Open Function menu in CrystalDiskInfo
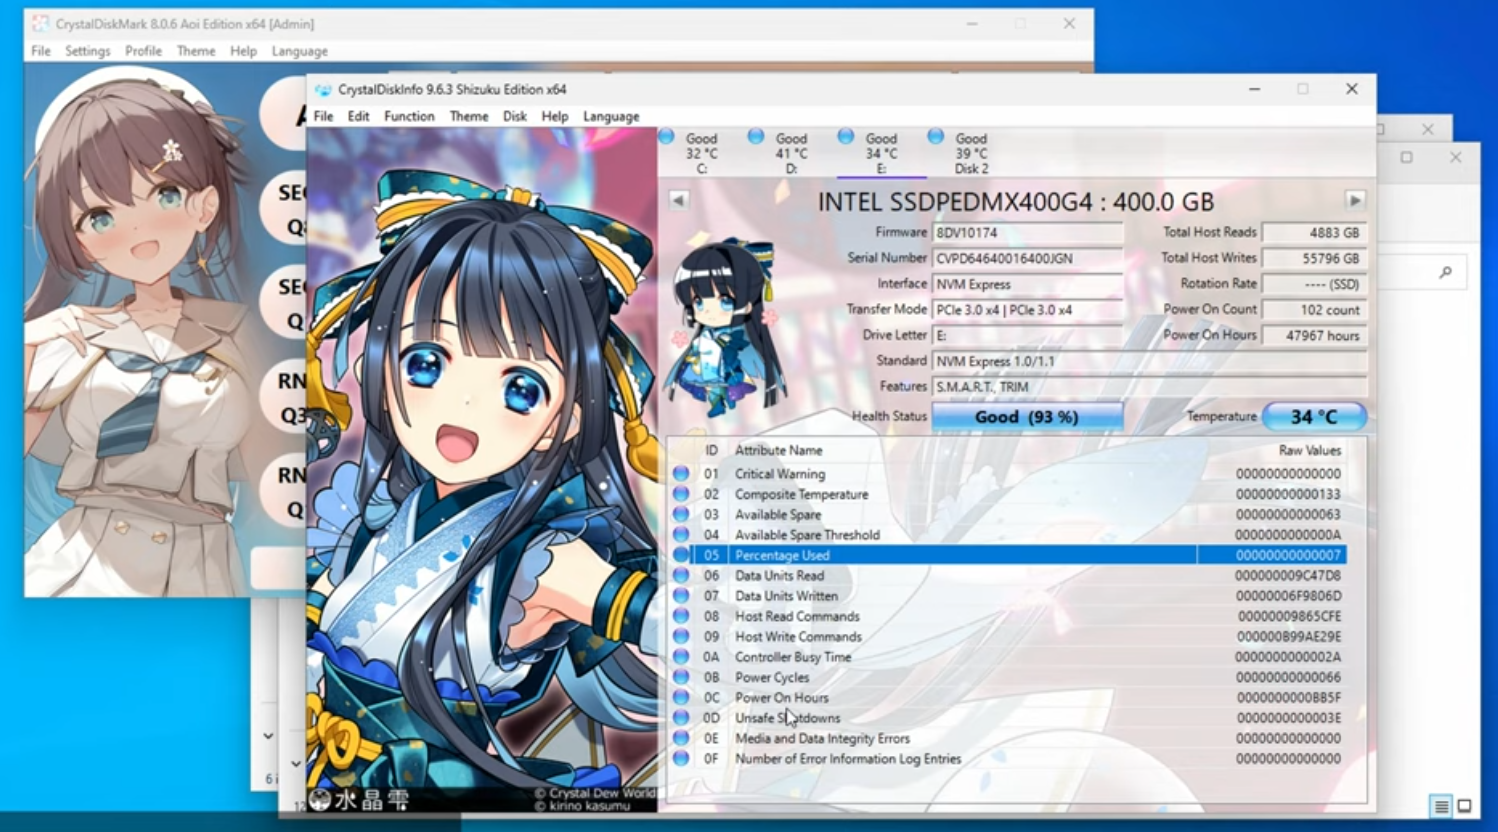 tap(409, 116)
